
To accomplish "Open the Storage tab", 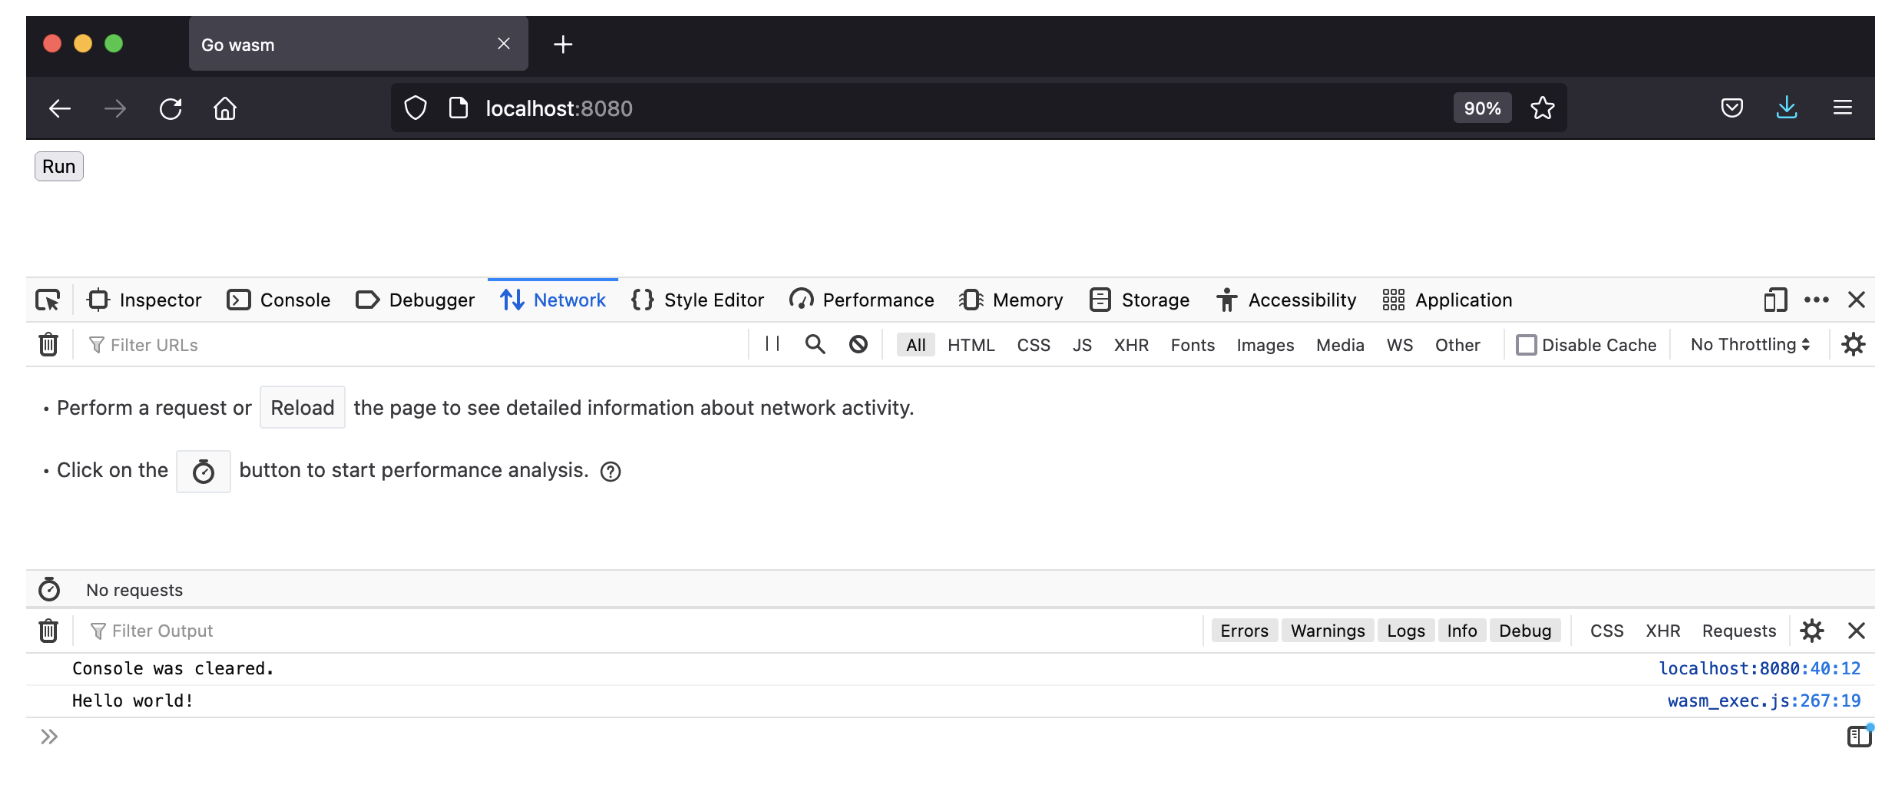I will [1139, 300].
